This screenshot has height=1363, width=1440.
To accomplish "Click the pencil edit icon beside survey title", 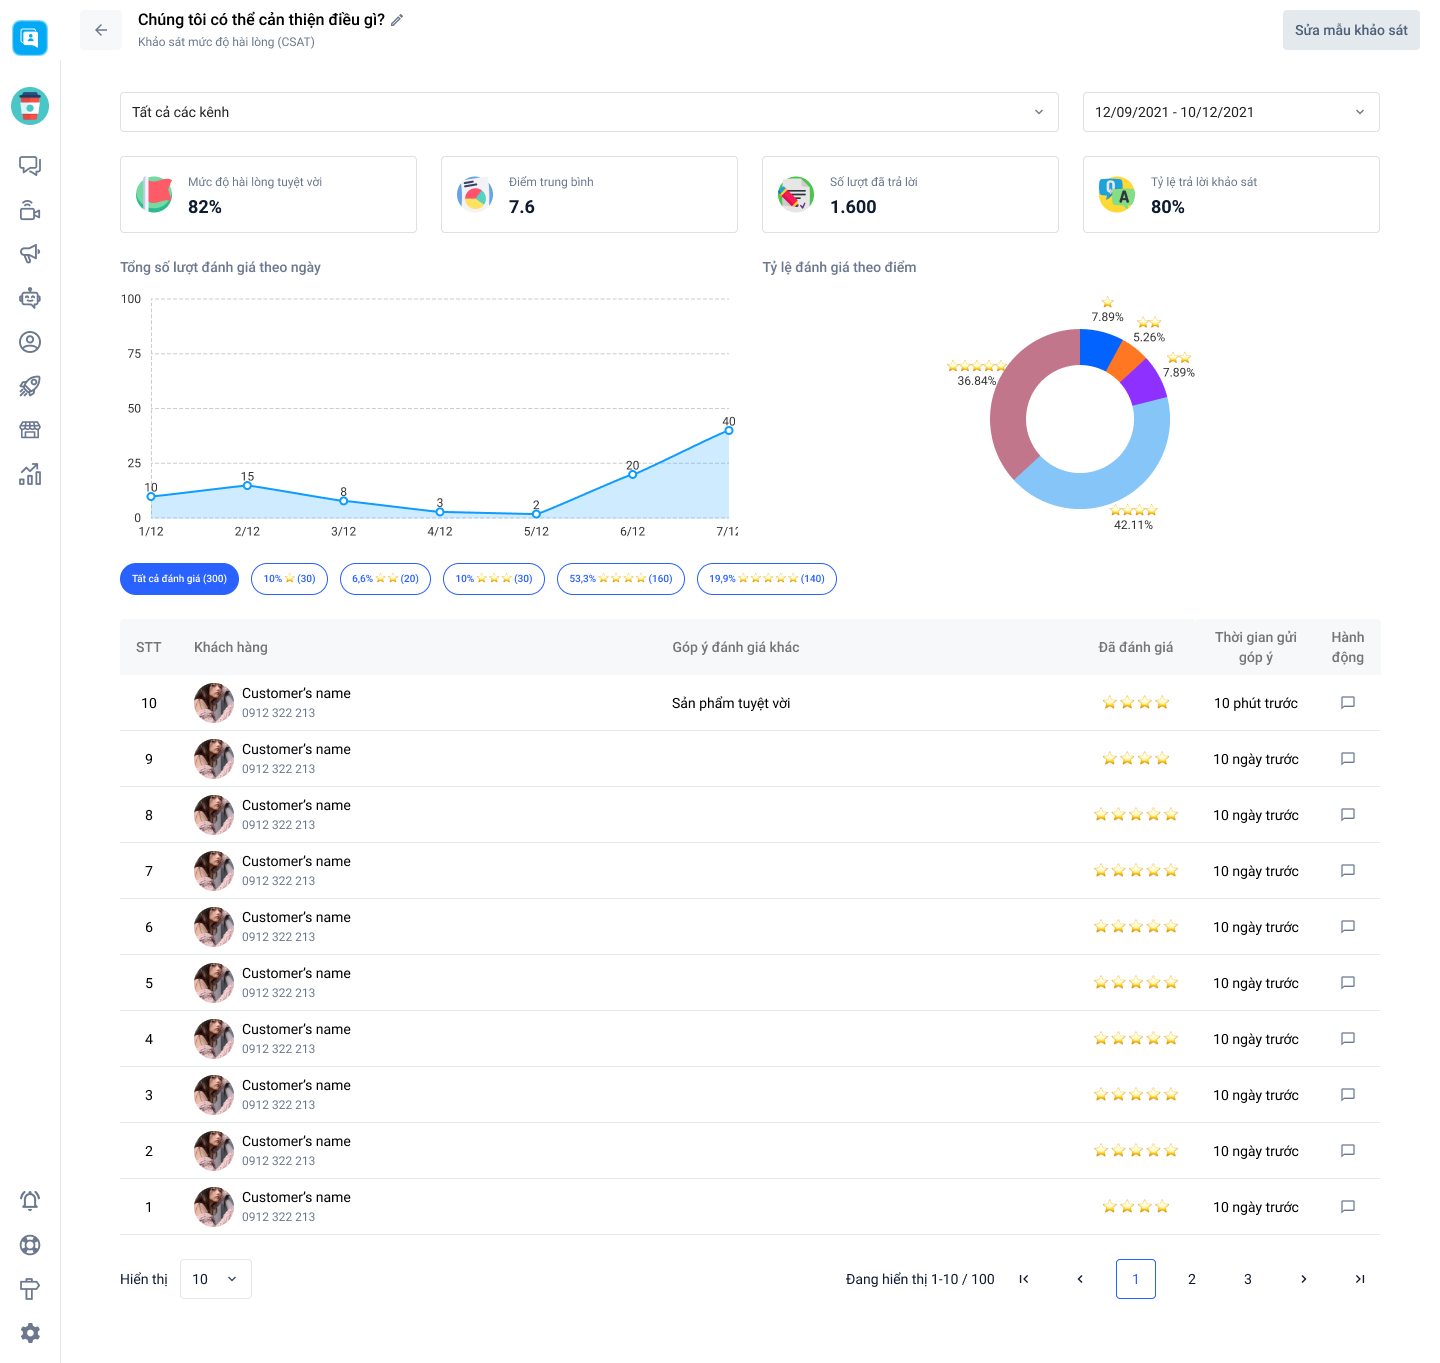I will [x=397, y=20].
